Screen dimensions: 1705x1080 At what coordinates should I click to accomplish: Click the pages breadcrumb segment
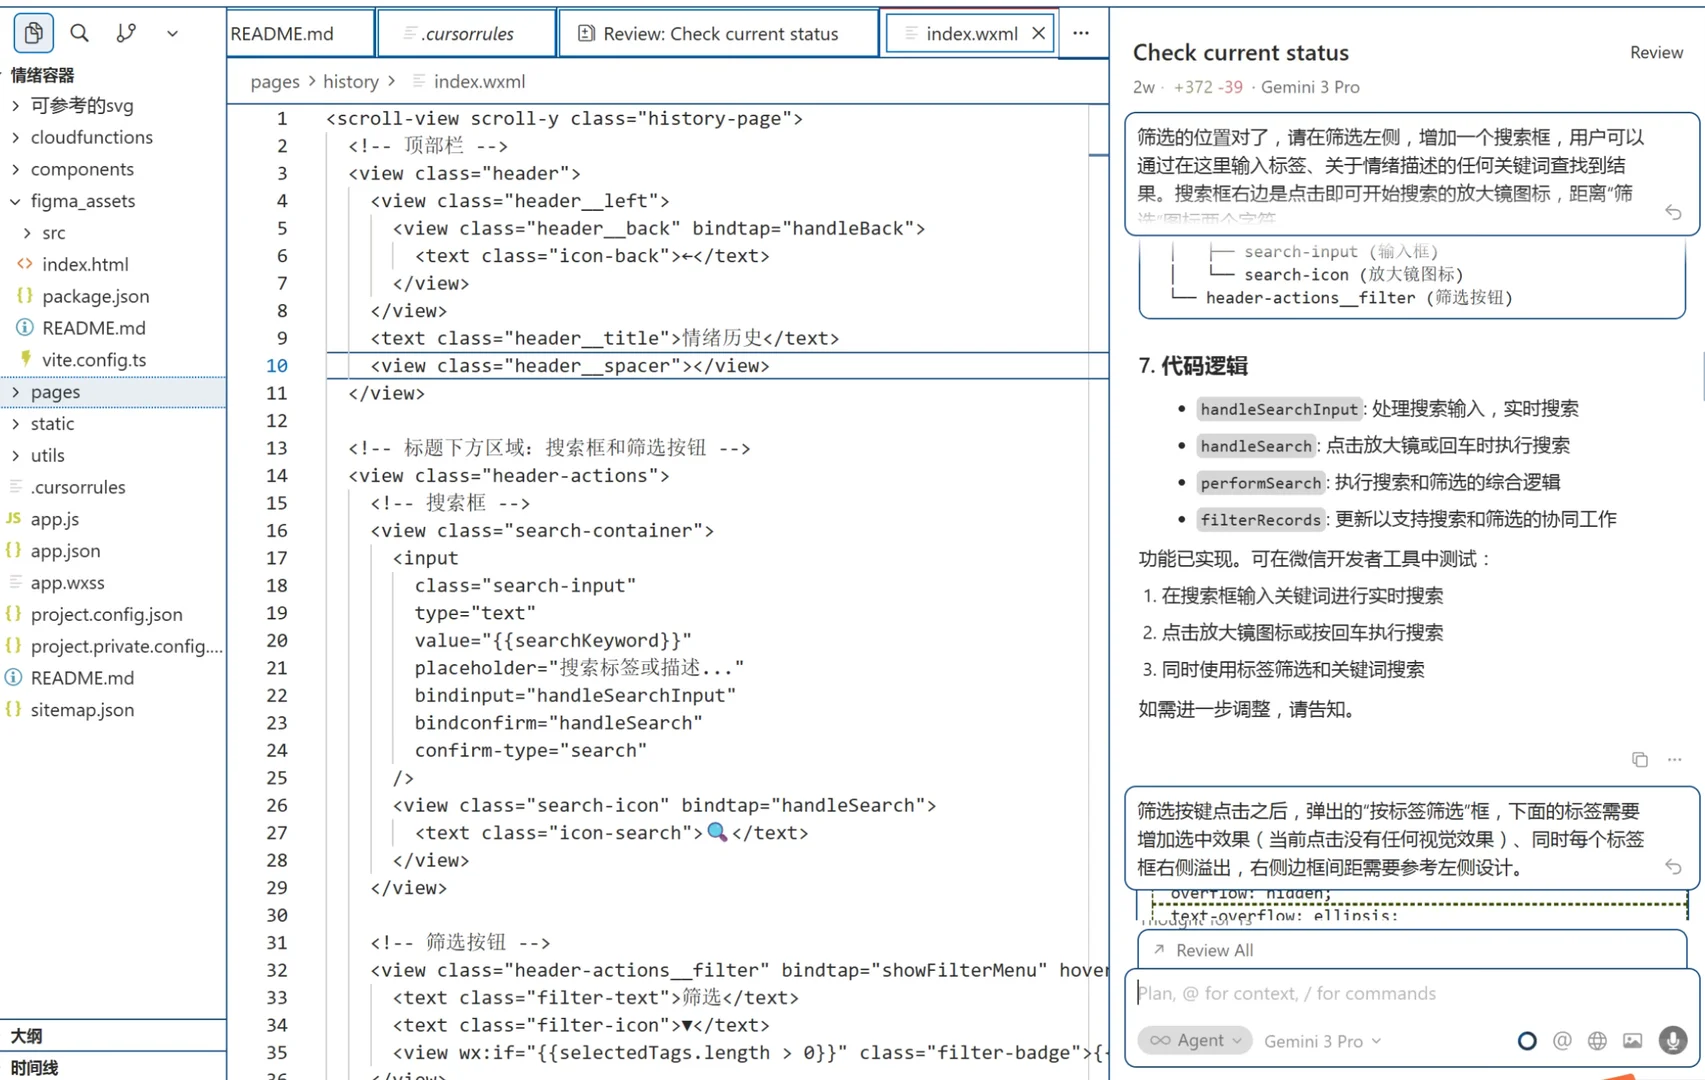[x=275, y=81]
